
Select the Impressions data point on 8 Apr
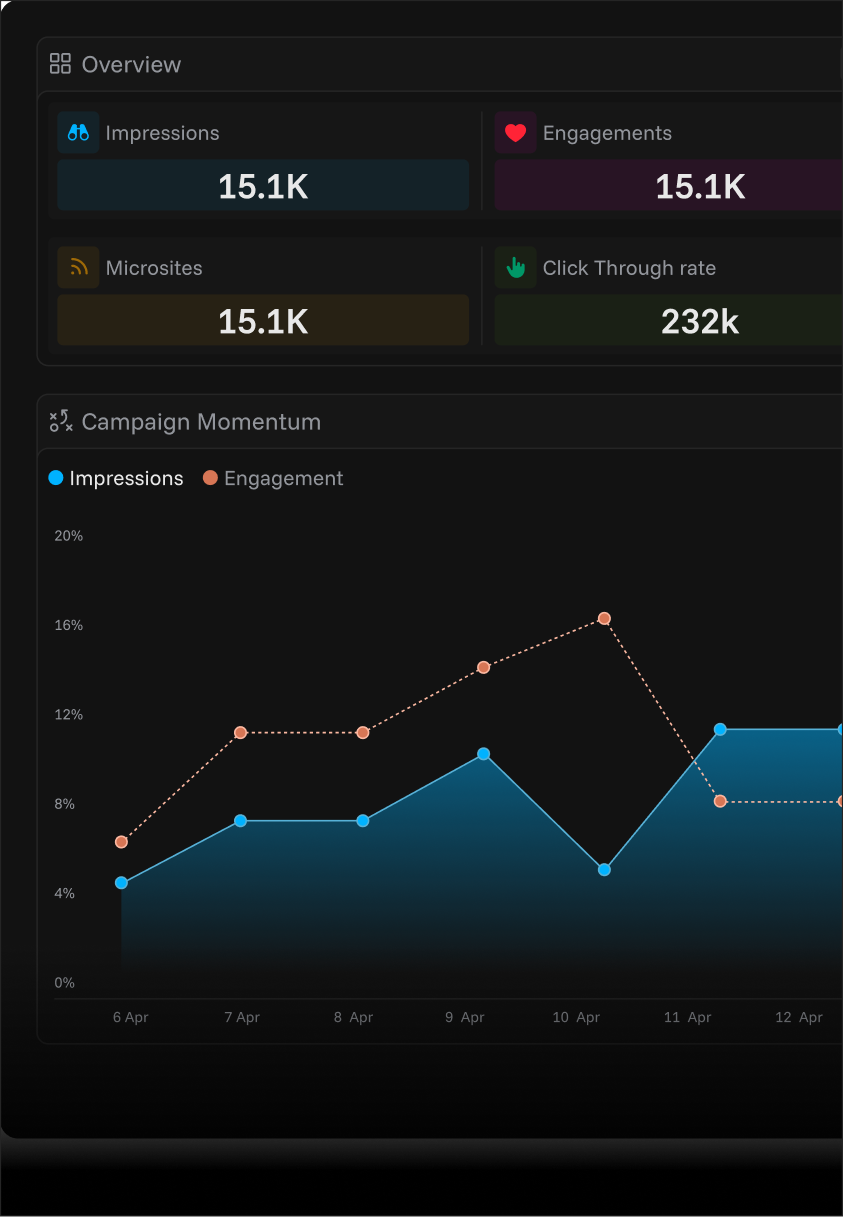363,821
